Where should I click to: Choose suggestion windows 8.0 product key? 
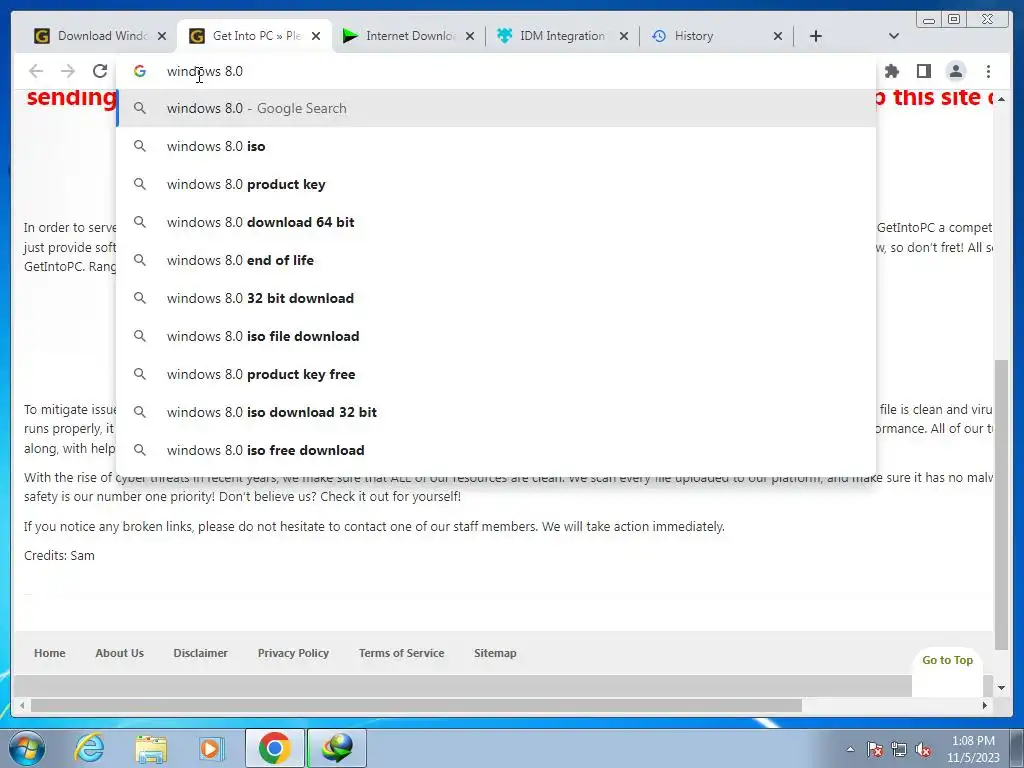496,184
